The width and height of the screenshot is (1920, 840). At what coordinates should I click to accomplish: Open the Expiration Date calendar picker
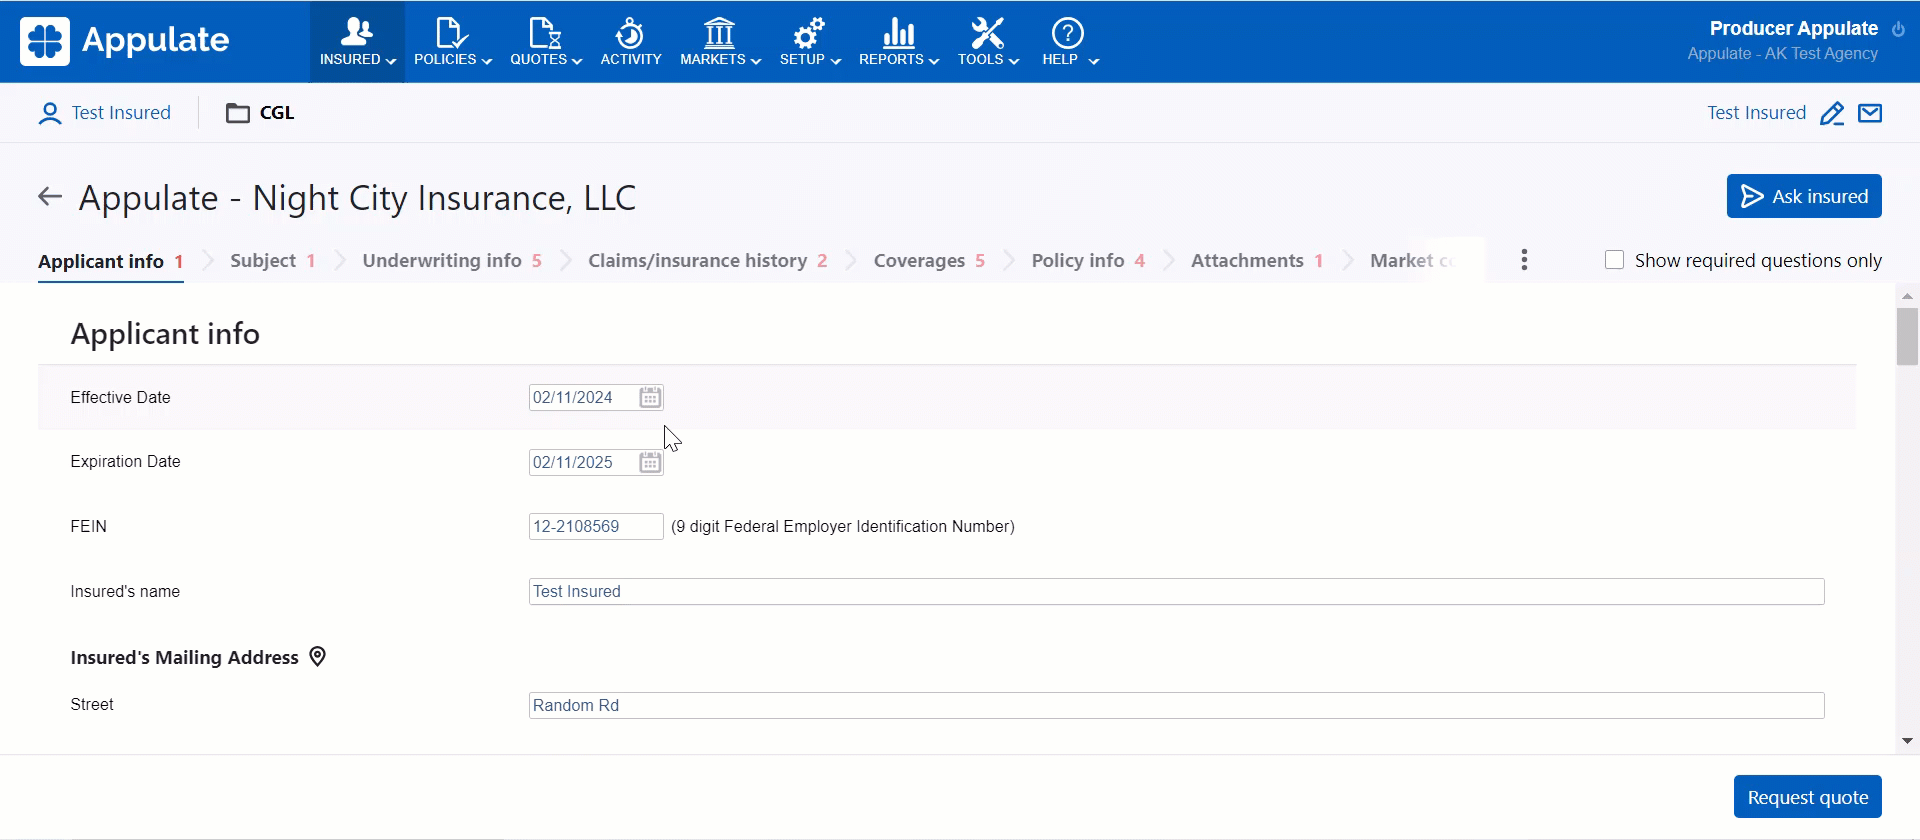tap(650, 463)
